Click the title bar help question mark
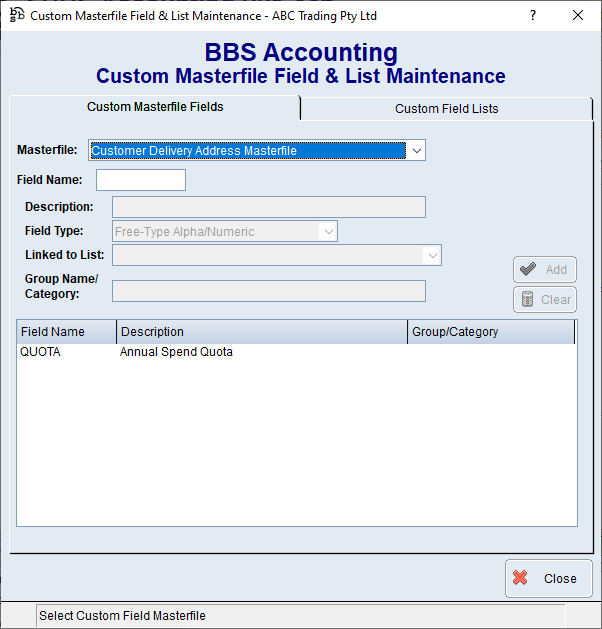This screenshot has width=602, height=629. [532, 15]
